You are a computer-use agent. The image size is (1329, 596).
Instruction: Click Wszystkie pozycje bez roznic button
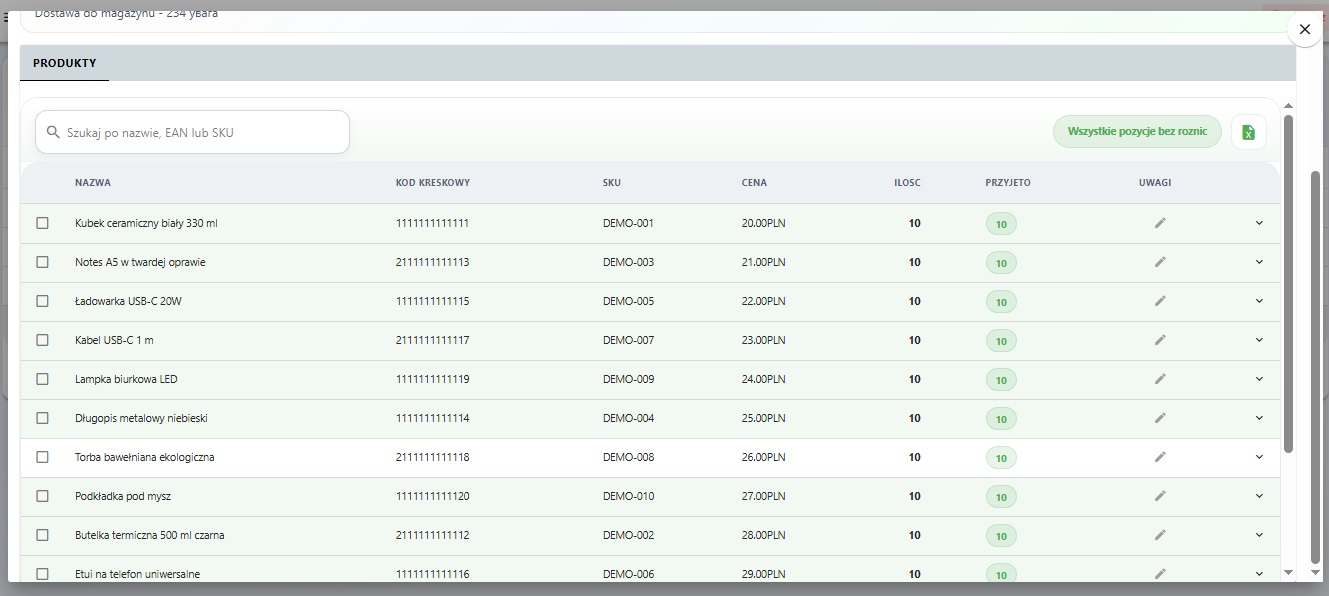coord(1137,132)
